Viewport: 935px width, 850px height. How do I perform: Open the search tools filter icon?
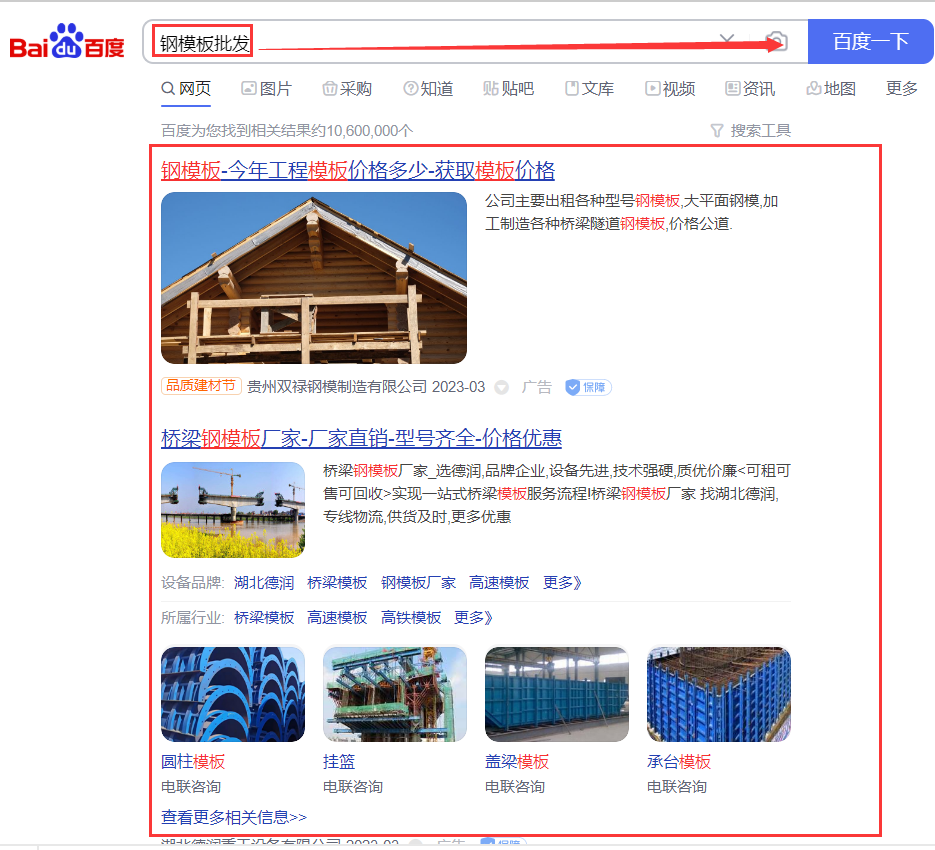[x=717, y=131]
